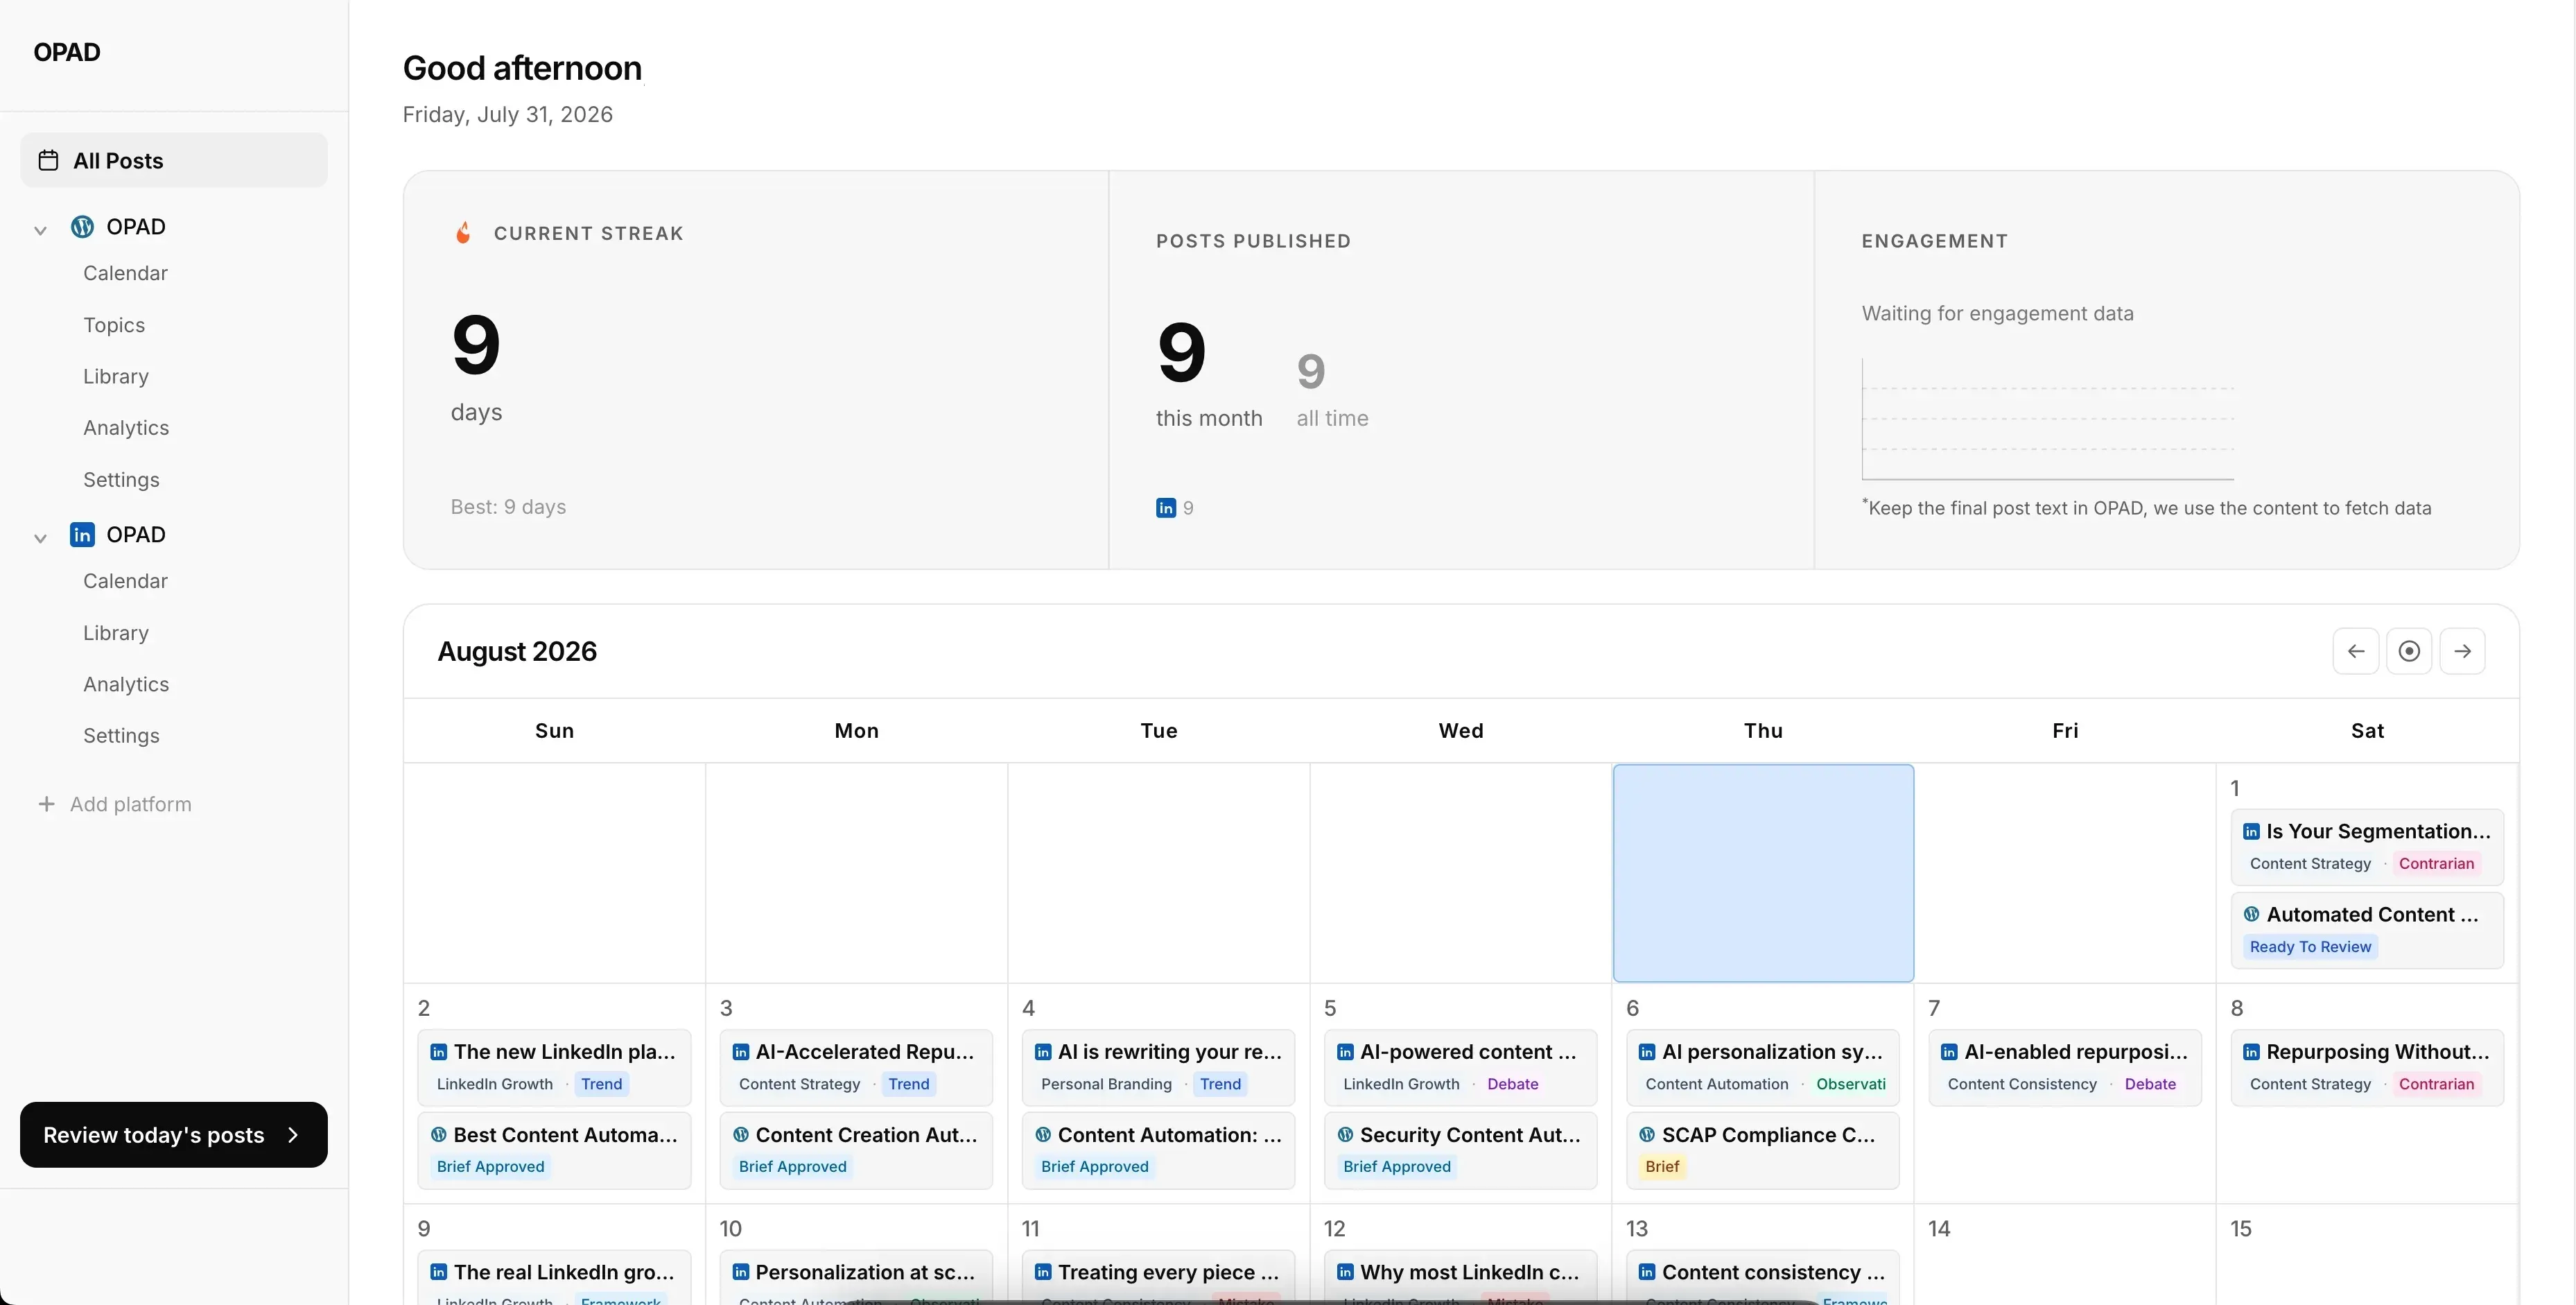Screen dimensions: 2576x1305
Task: Click LinkedIn icon on 'AI-enabled repurposi...' post
Action: tap(1949, 1052)
